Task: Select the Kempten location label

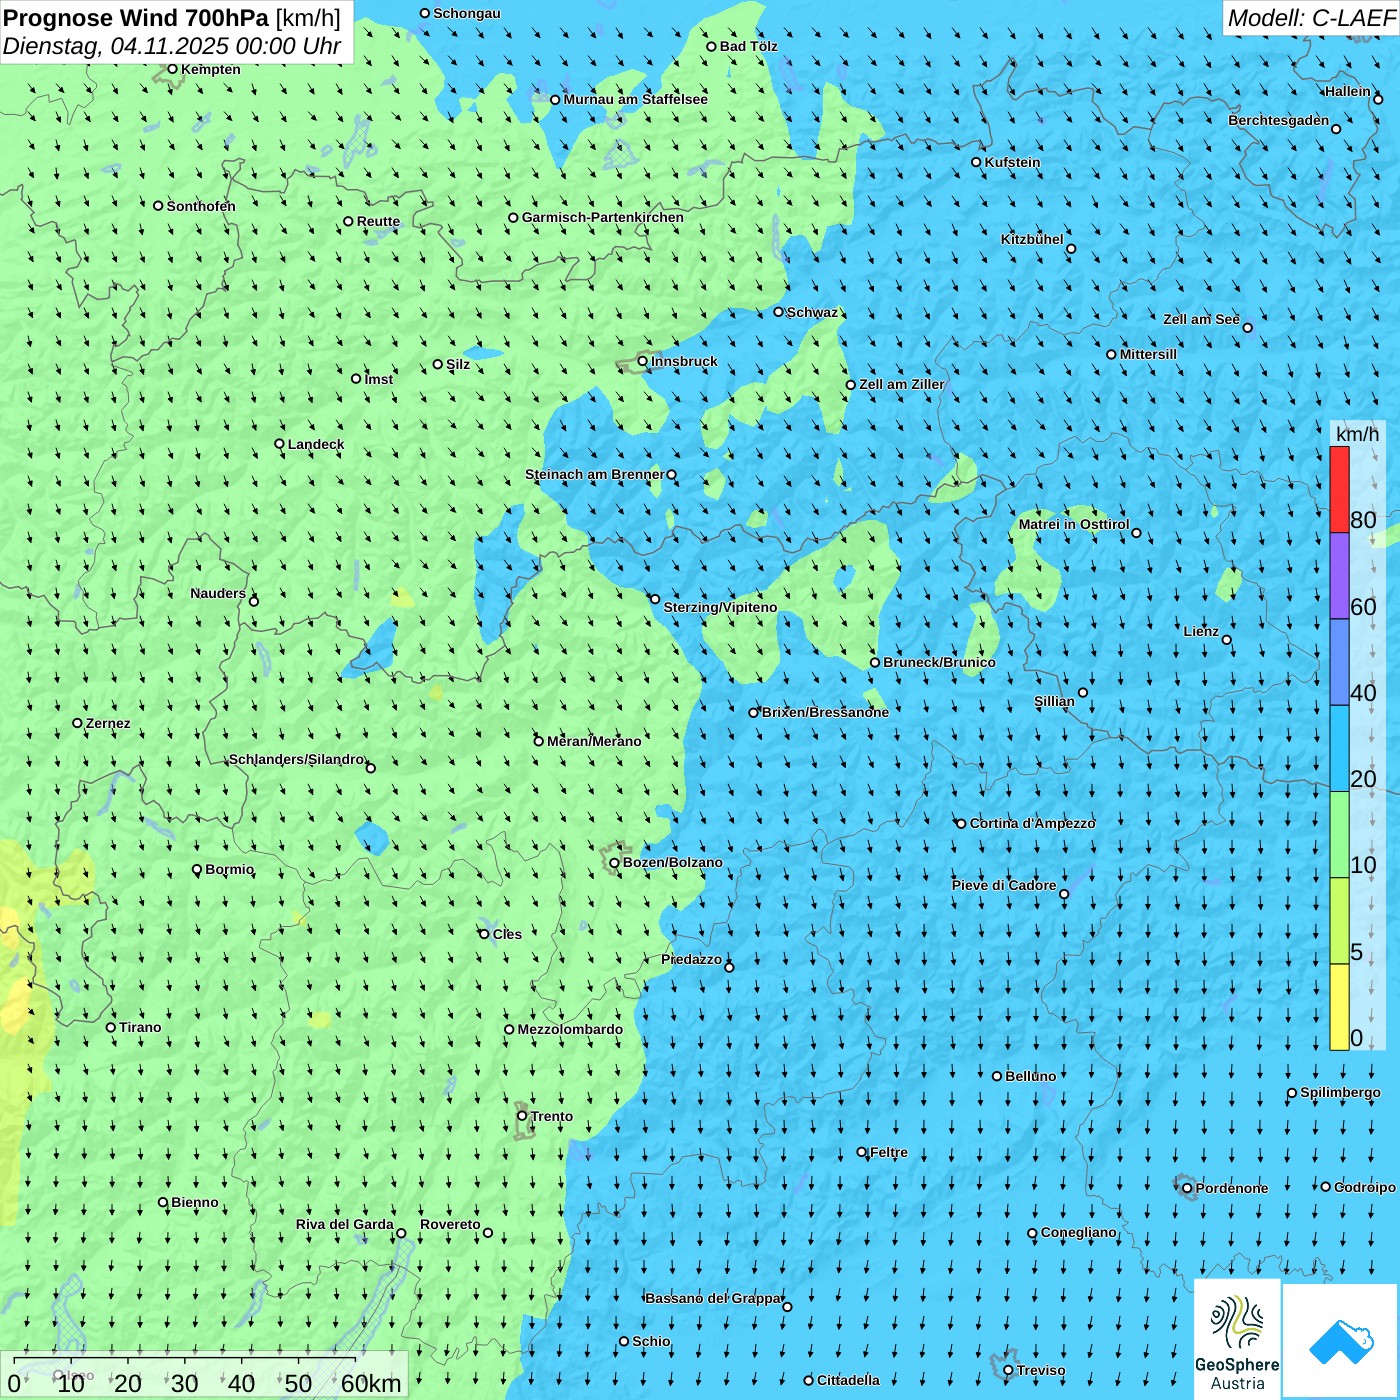Action: point(210,69)
